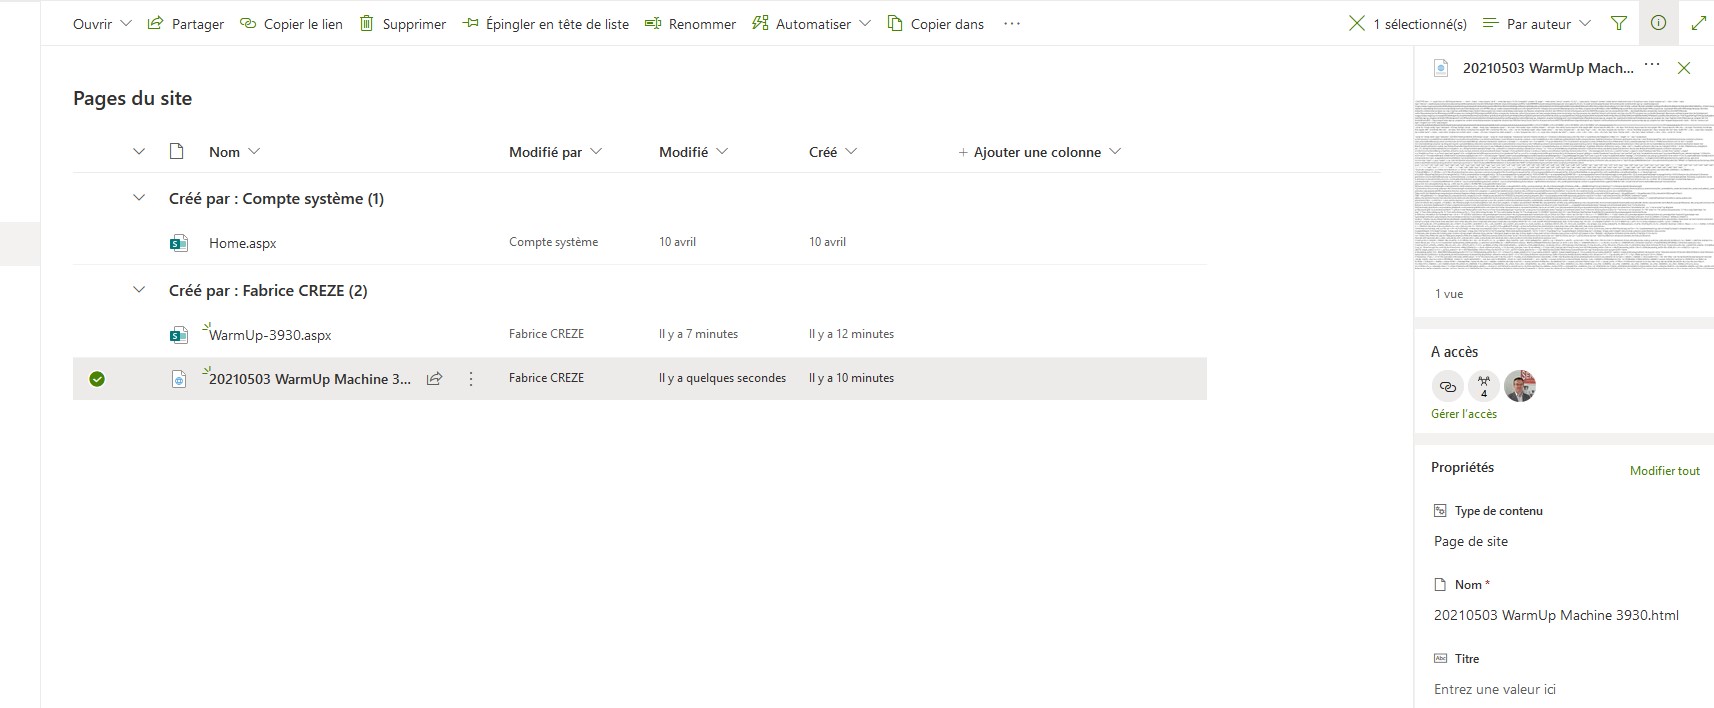The height and width of the screenshot is (708, 1714).
Task: Click the Gérer l'accès link
Action: (1464, 414)
